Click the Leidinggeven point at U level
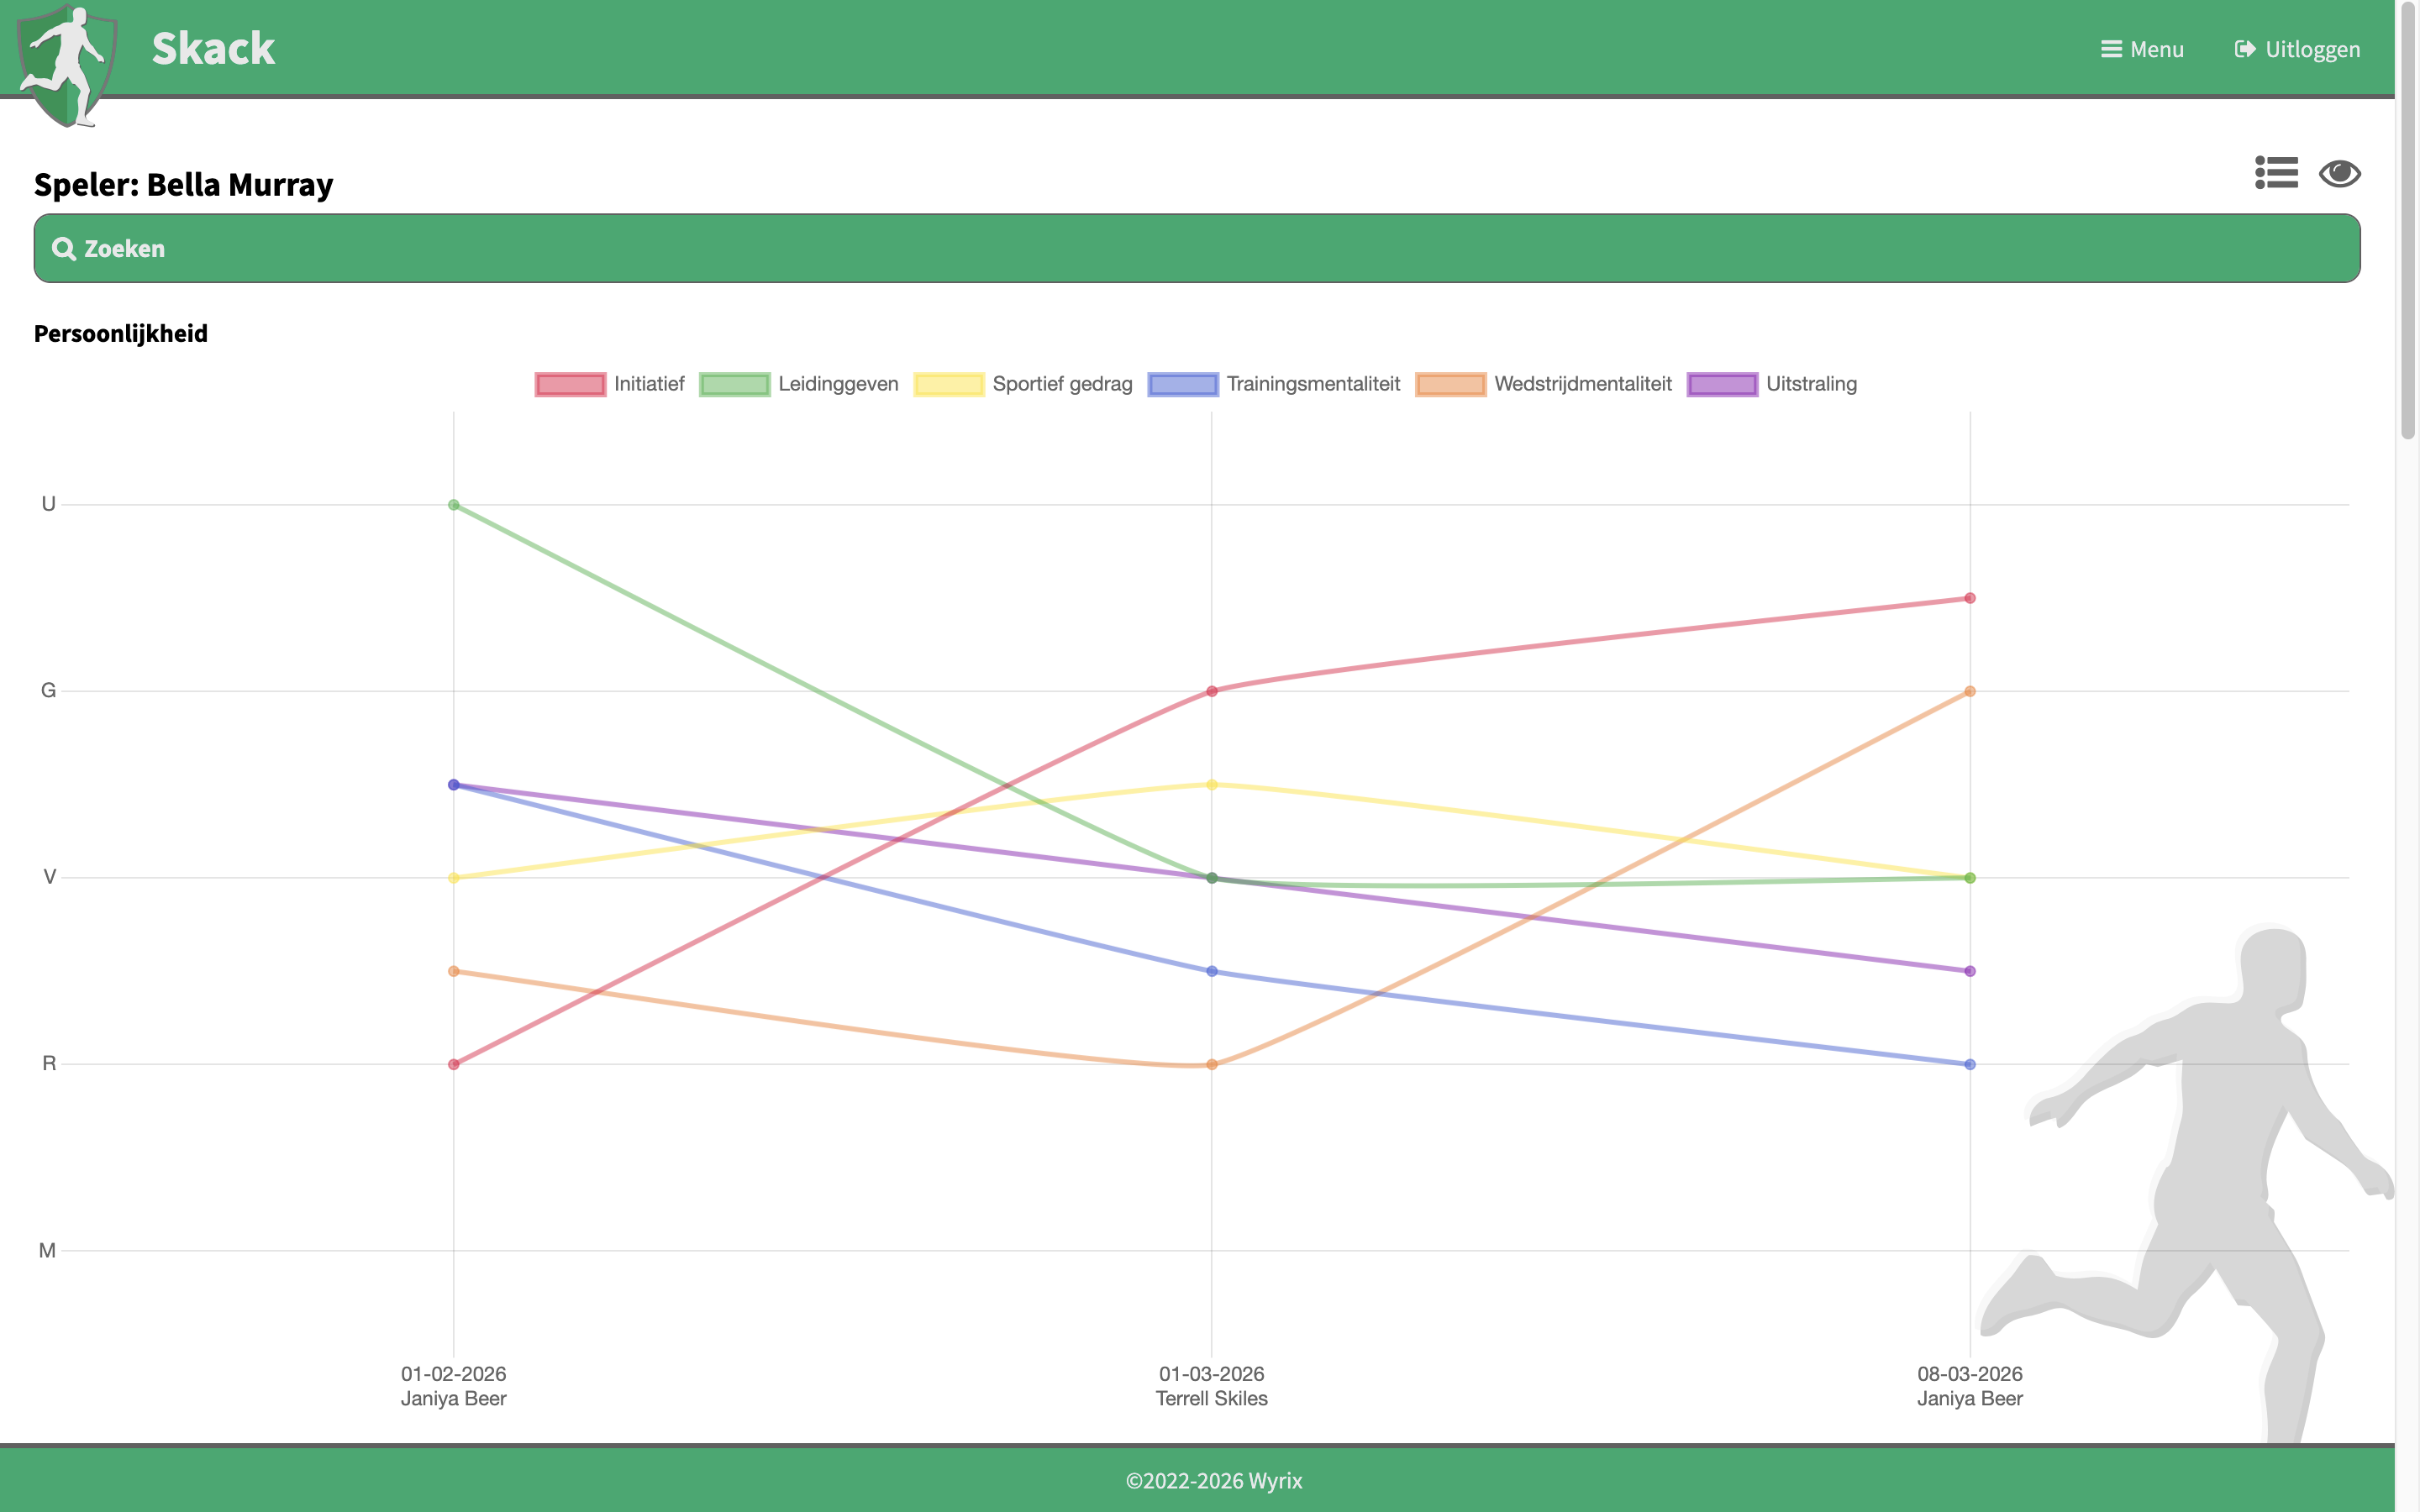Image resolution: width=2420 pixels, height=1512 pixels. tap(454, 505)
